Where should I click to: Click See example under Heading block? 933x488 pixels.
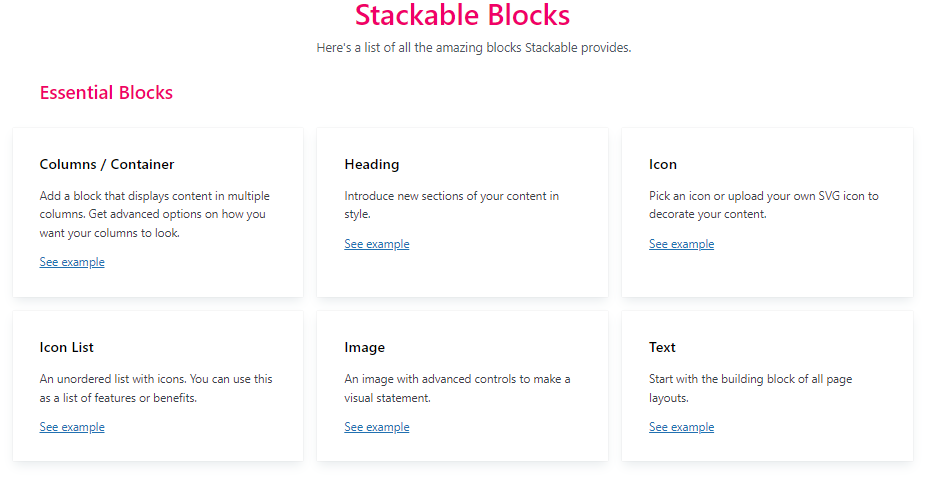377,244
